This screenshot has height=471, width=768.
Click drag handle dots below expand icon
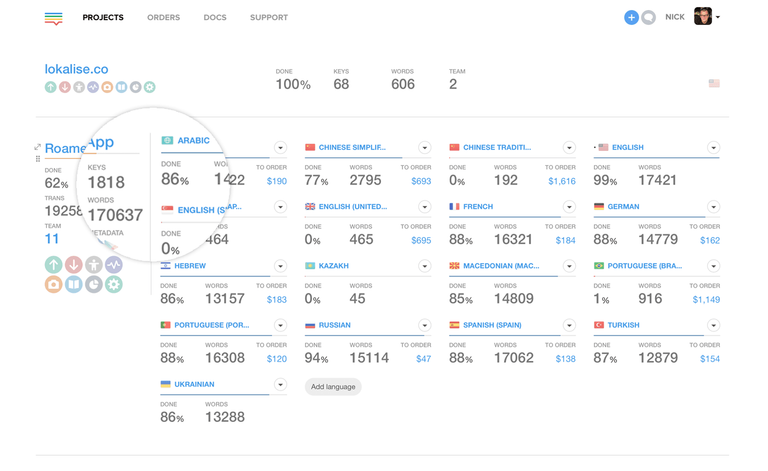[38, 159]
